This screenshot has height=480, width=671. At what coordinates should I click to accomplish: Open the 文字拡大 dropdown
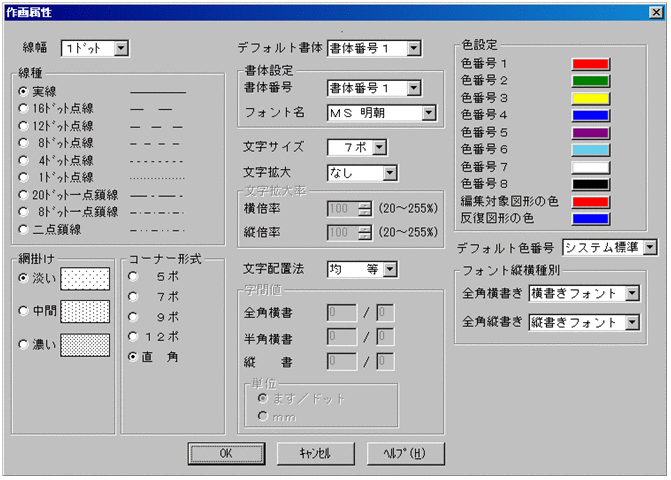point(389,173)
